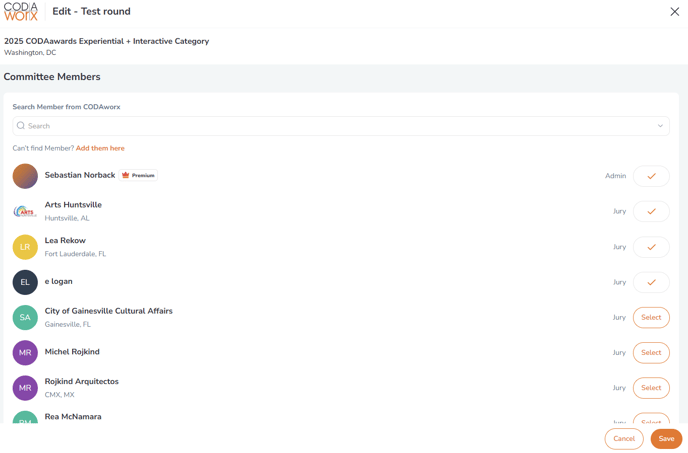Click City of Gainesville SA avatar
This screenshot has height=453, width=688.
[25, 317]
